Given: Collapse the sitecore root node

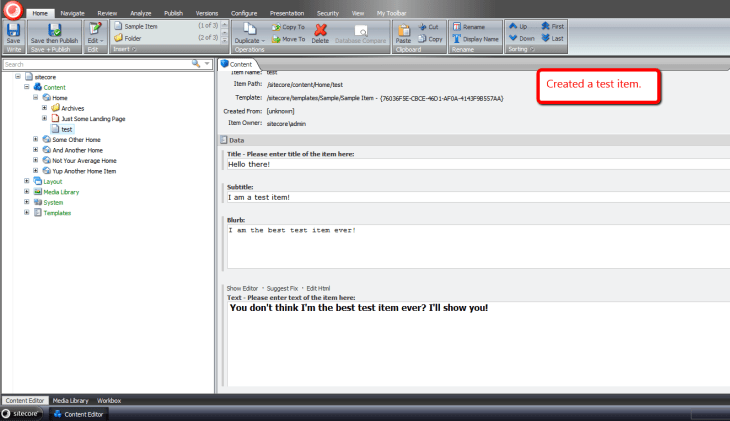Looking at the screenshot, I should 18,76.
